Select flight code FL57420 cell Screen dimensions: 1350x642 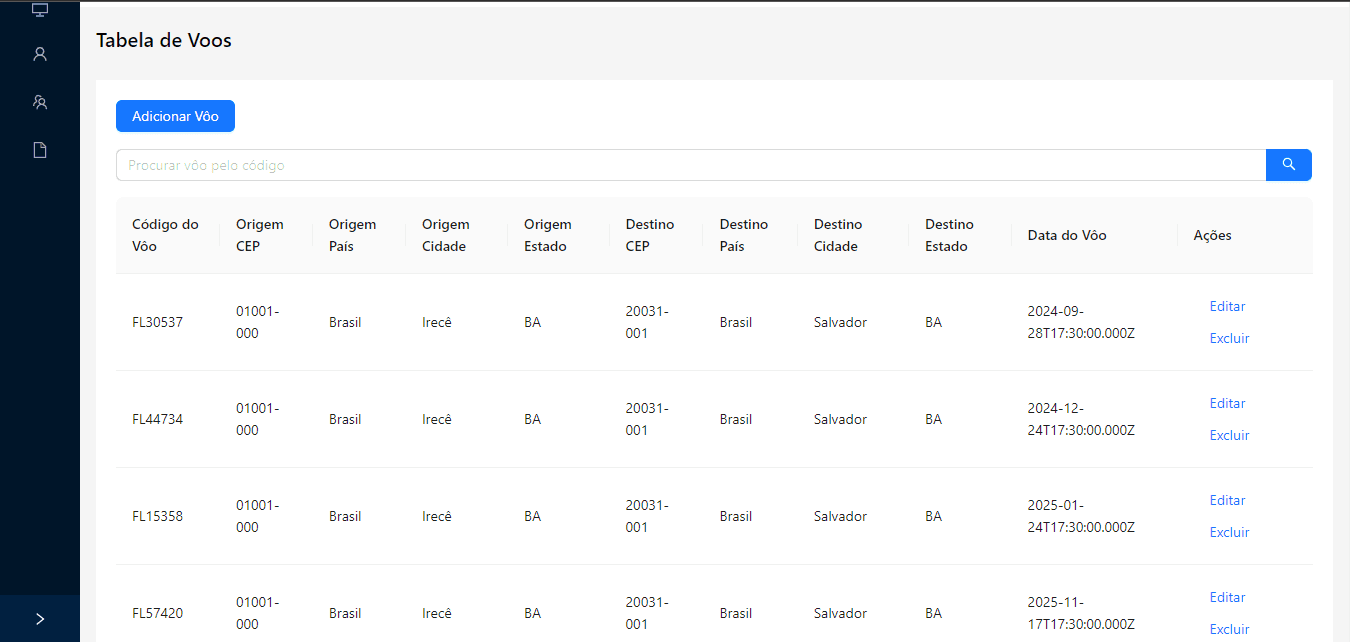click(158, 613)
